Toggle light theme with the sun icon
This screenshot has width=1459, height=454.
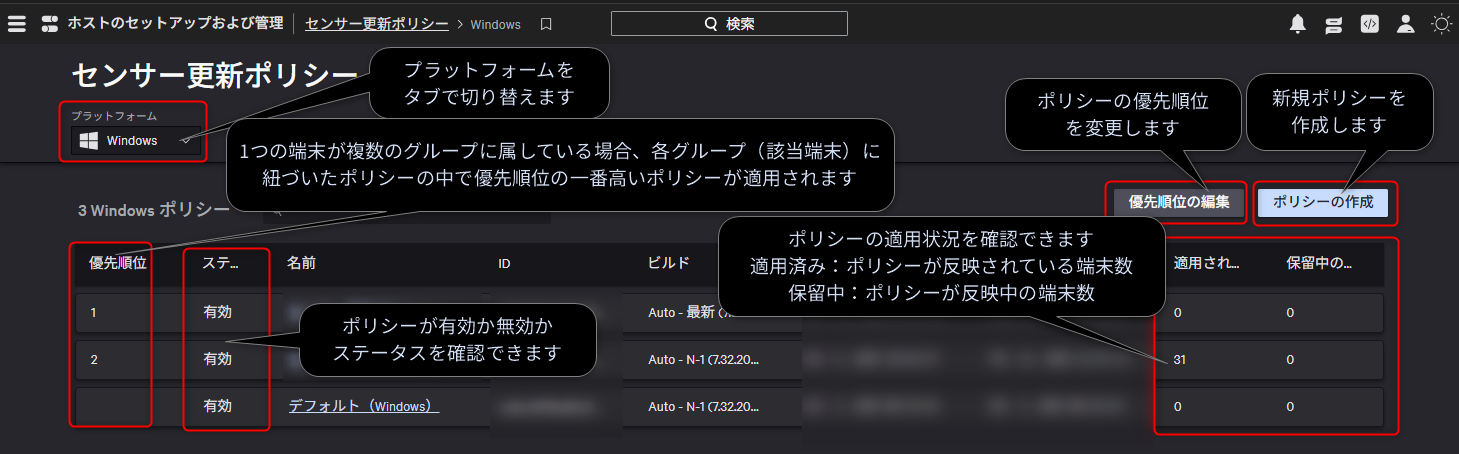point(1441,24)
